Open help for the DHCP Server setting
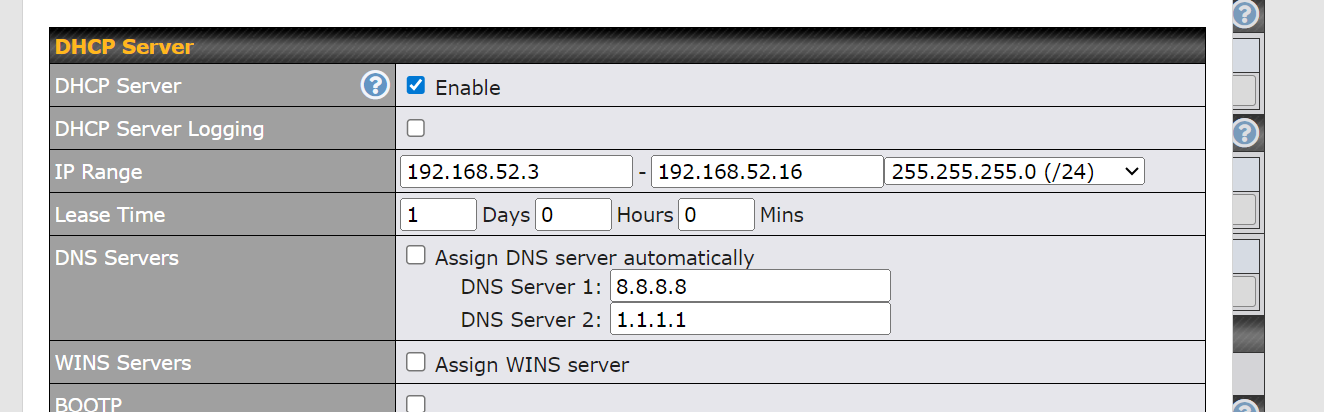 [x=374, y=86]
